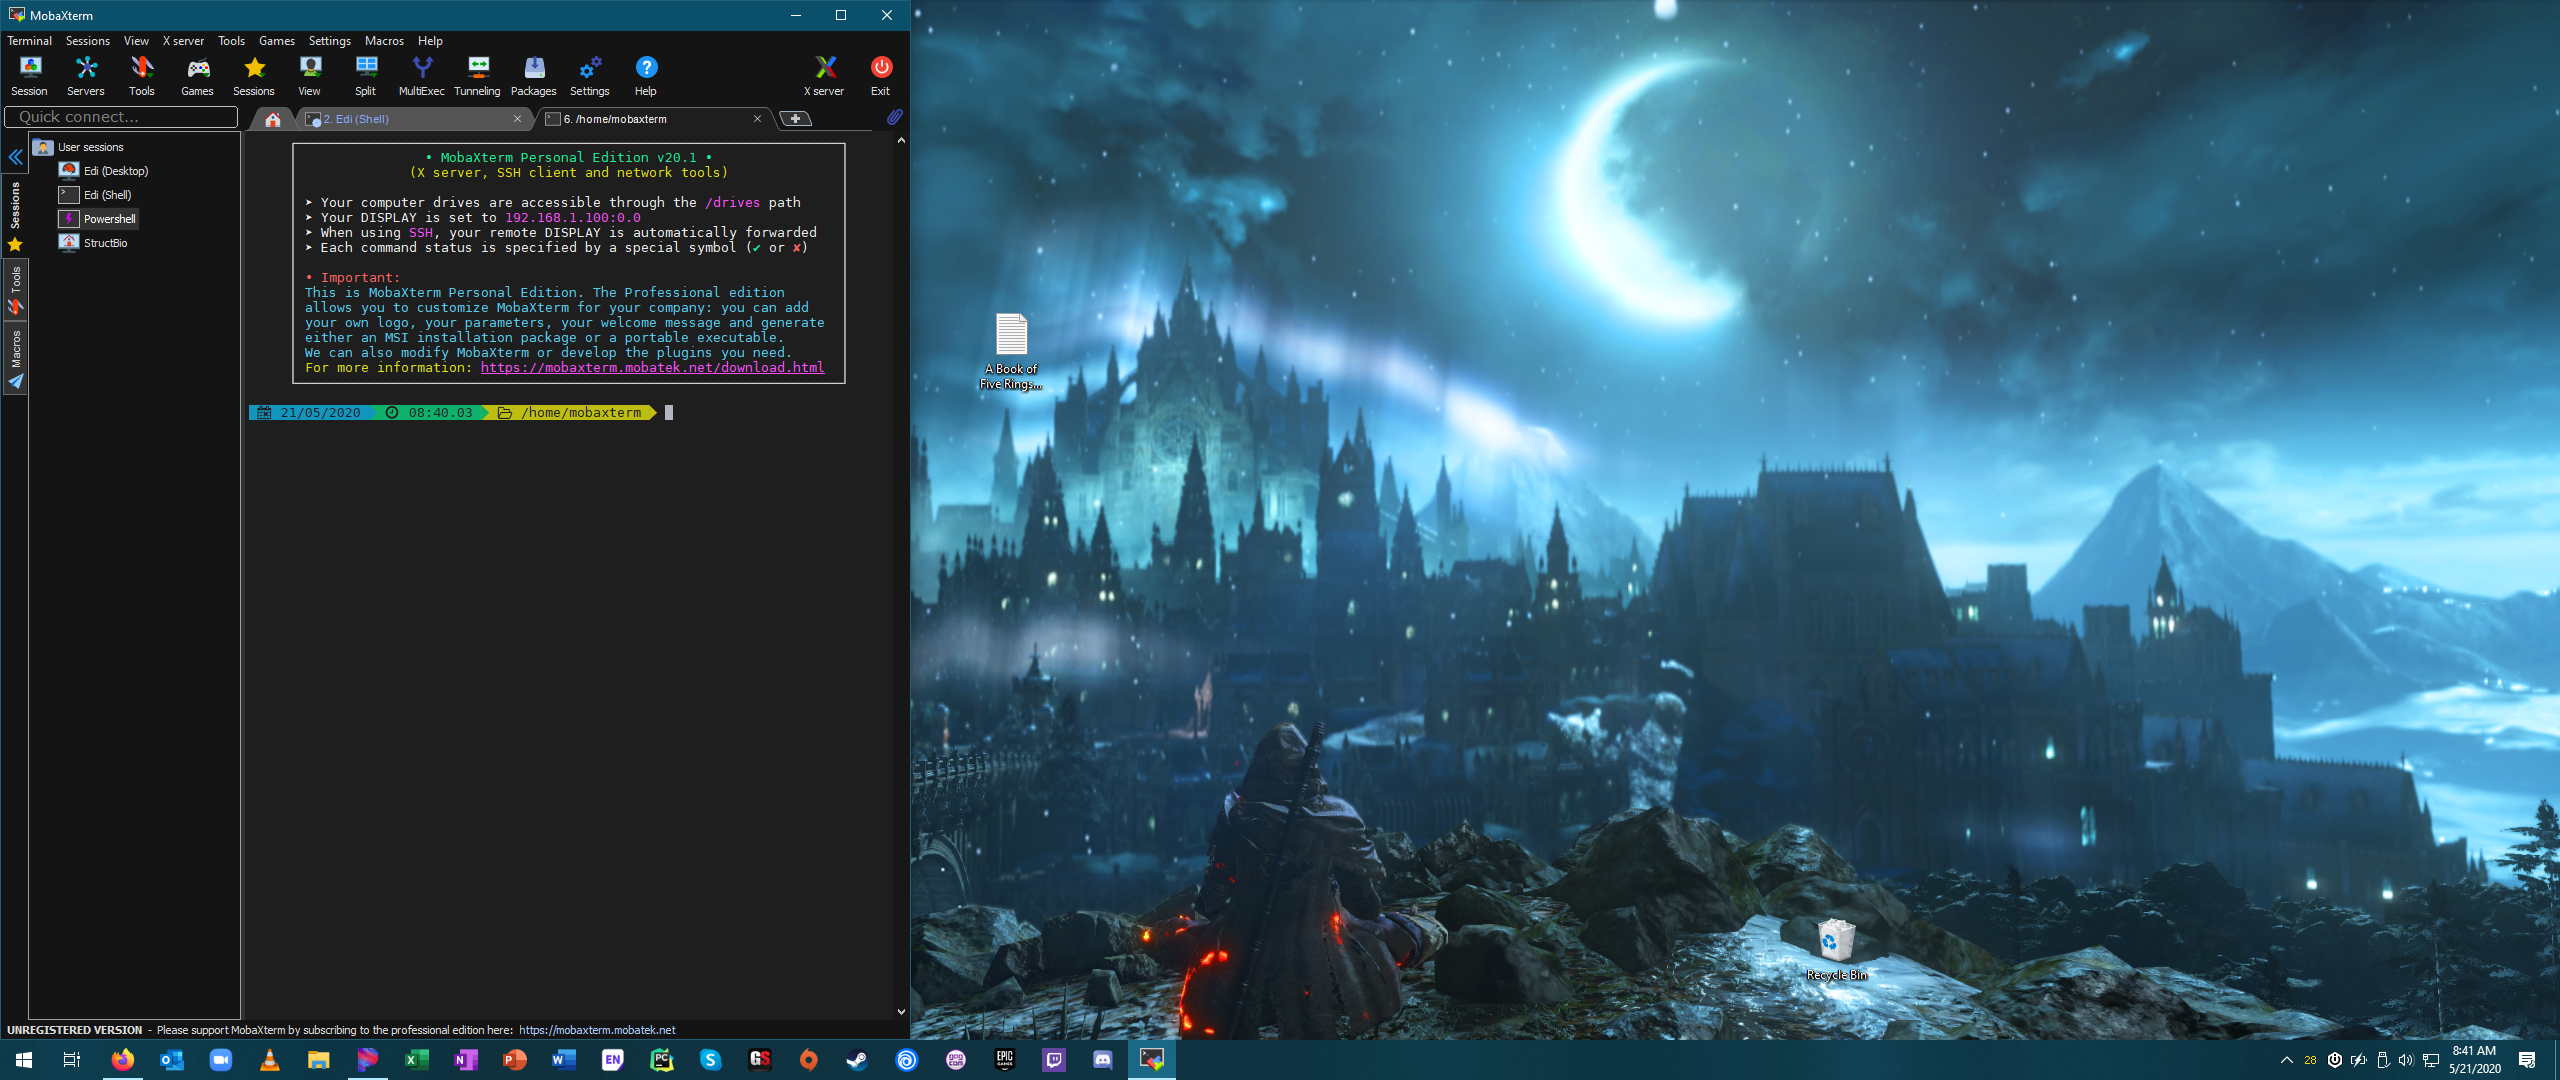
Task: Go to the Home tab icon
Action: coord(272,119)
